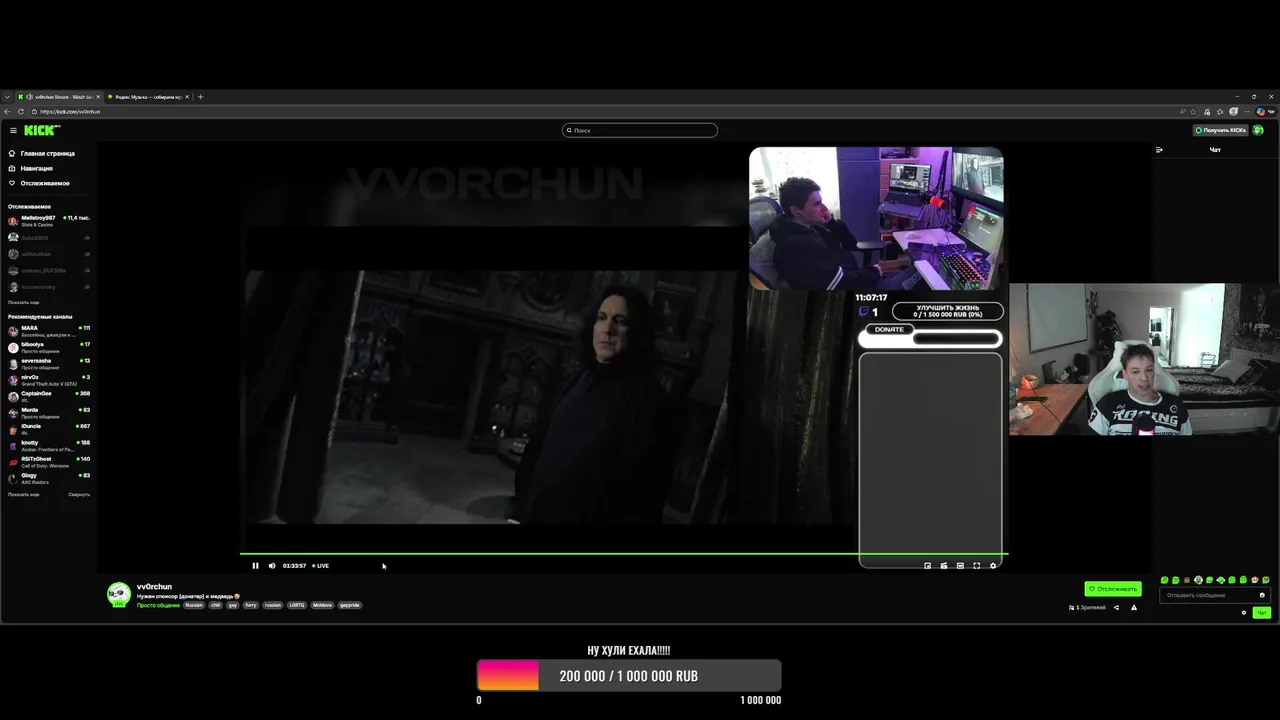The width and height of the screenshot is (1280, 720).
Task: Toggle theater mode in player
Action: point(960,566)
